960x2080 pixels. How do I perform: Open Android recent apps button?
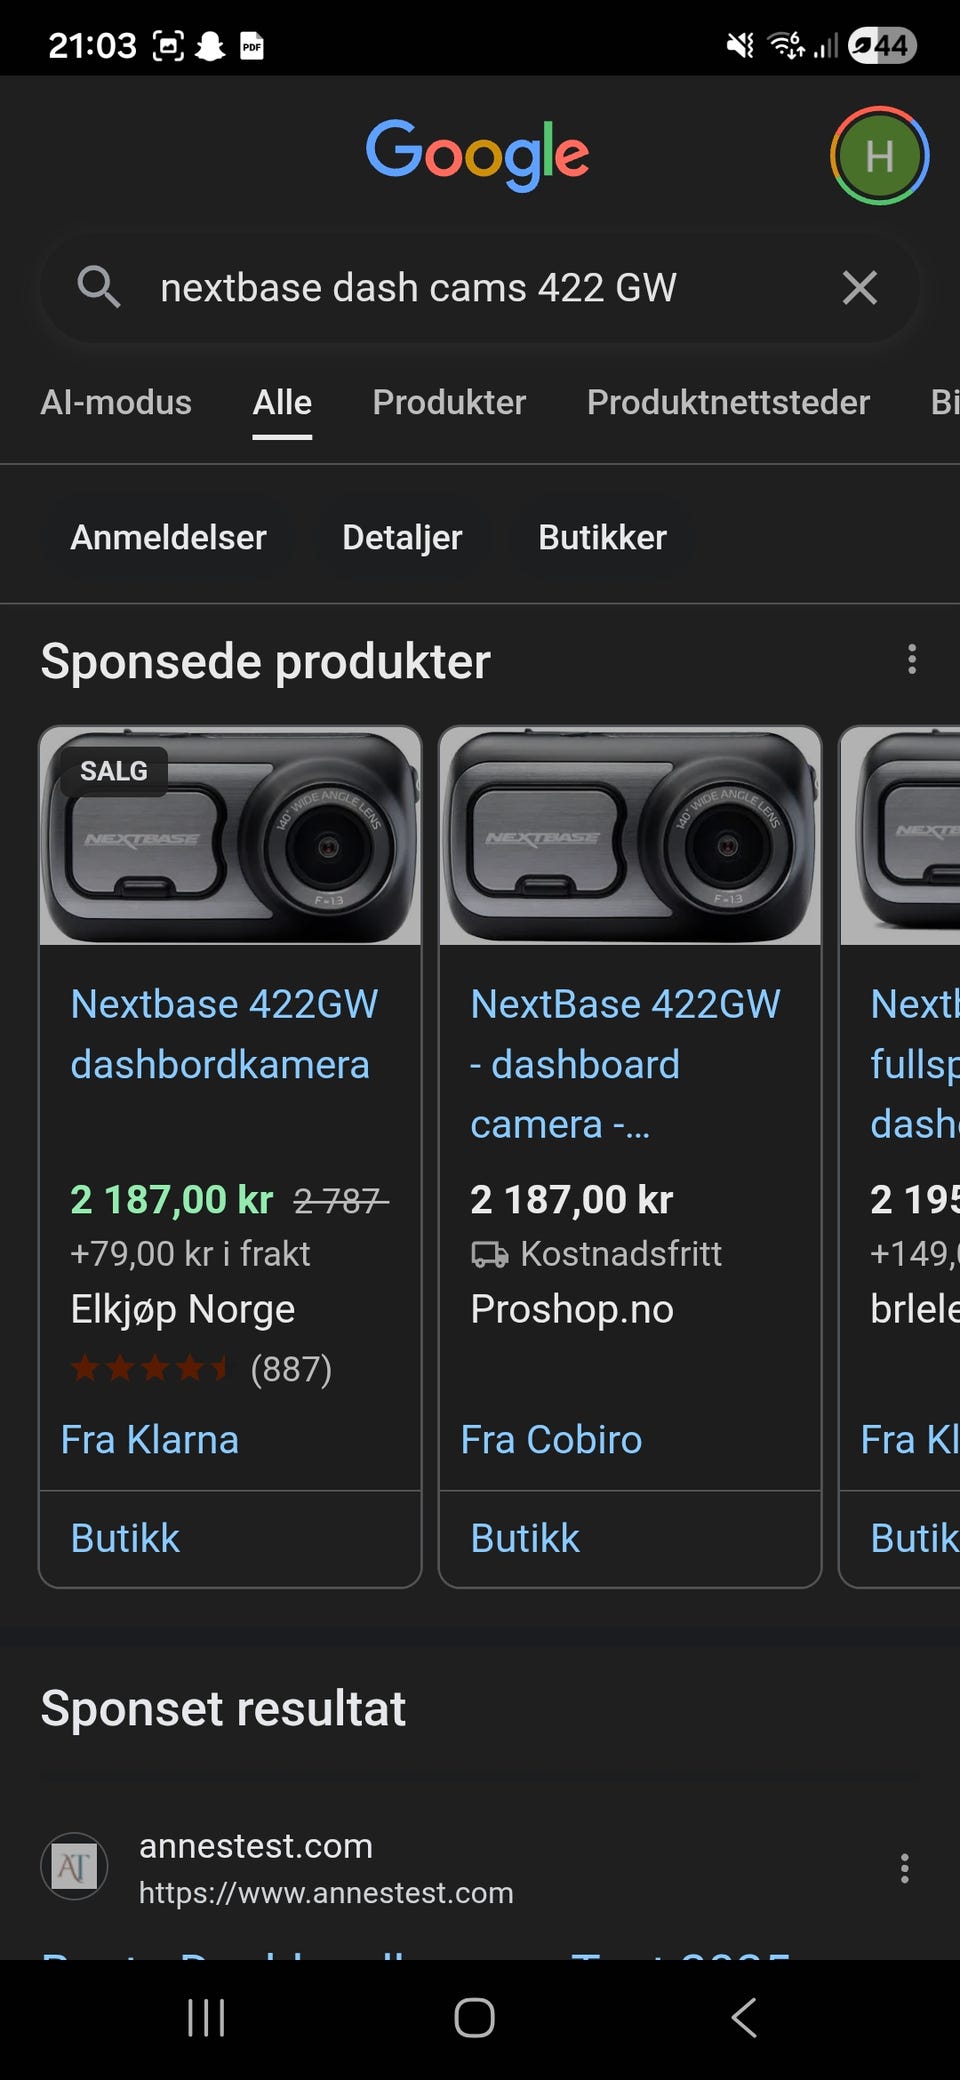click(206, 2018)
